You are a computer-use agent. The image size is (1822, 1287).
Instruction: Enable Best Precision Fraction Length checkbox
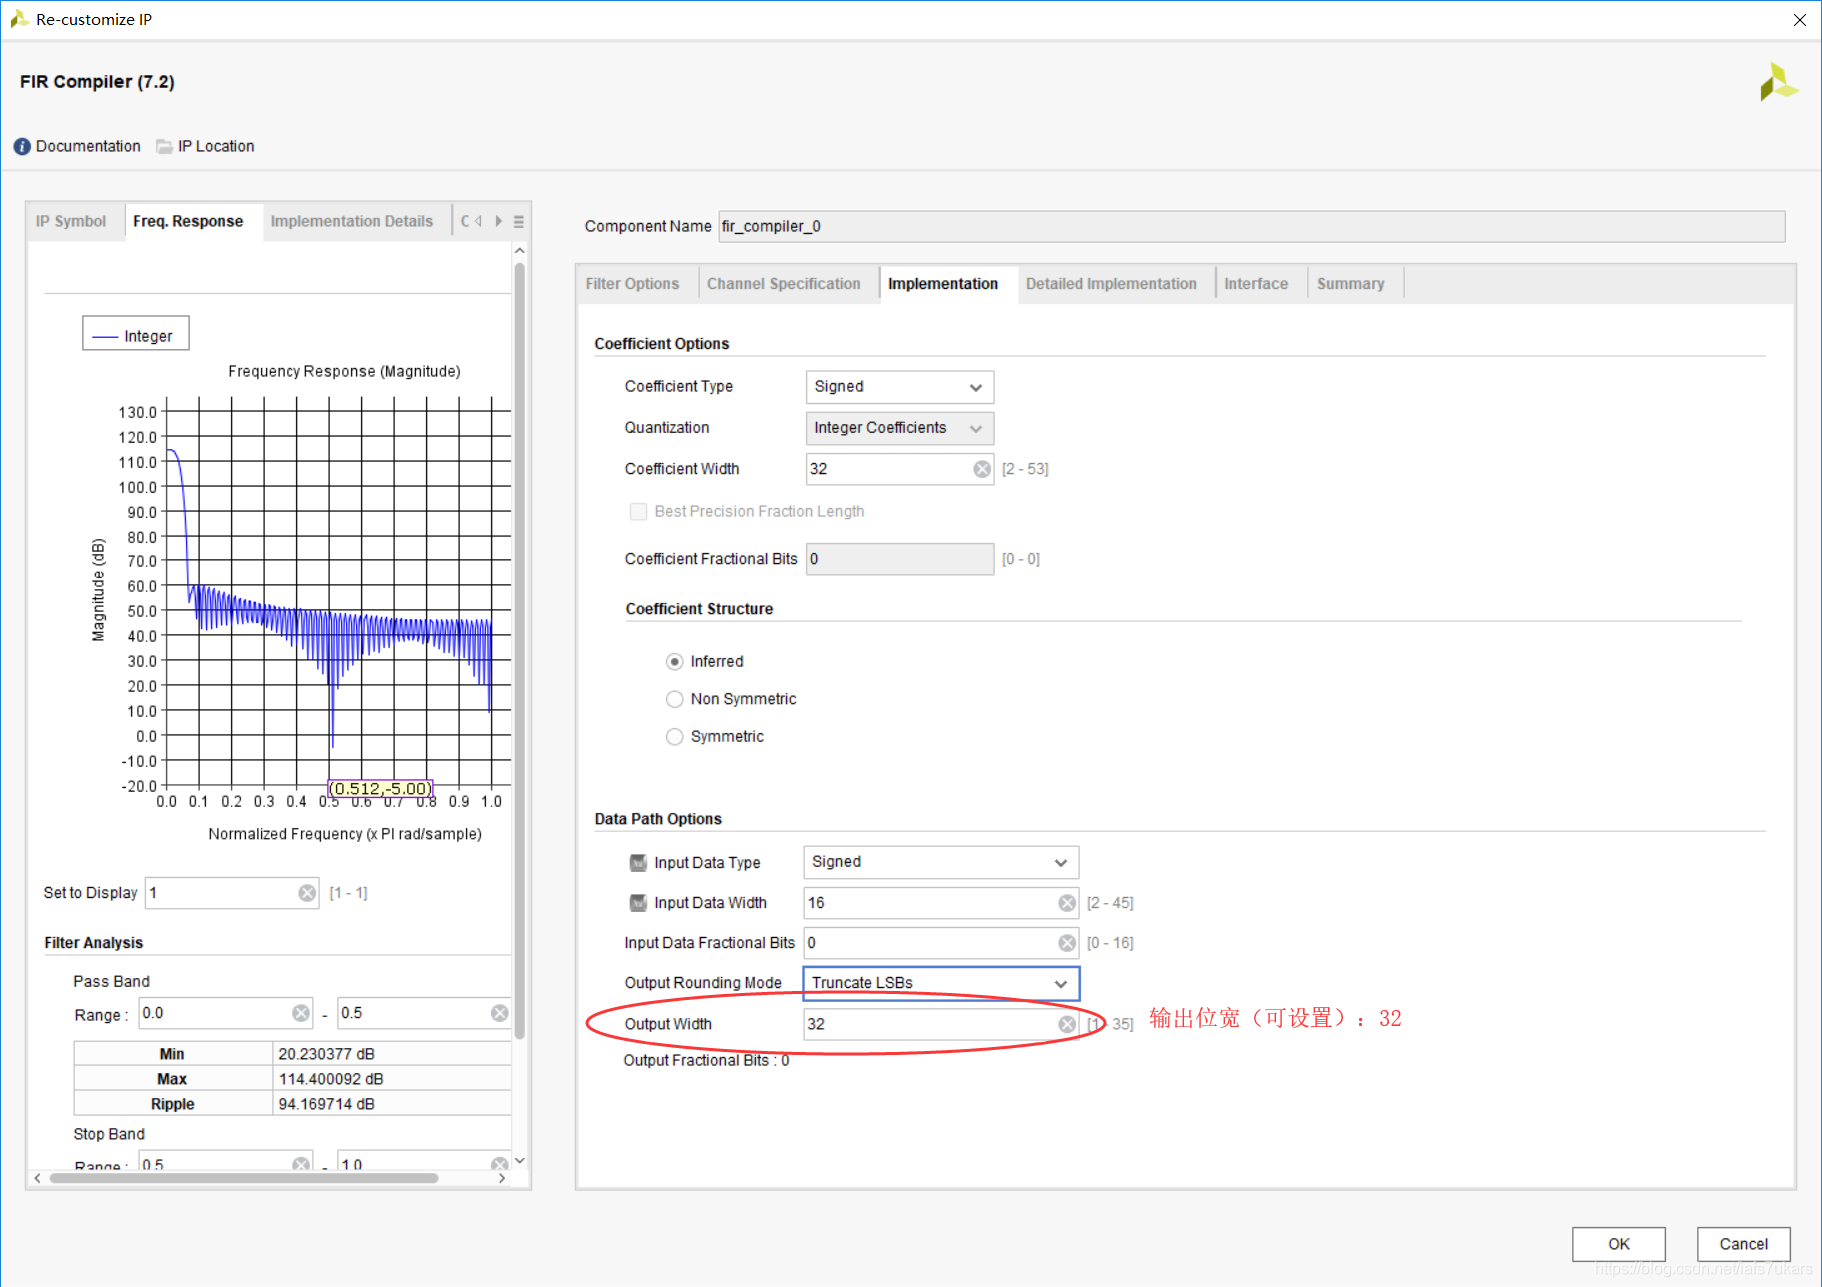click(x=638, y=511)
